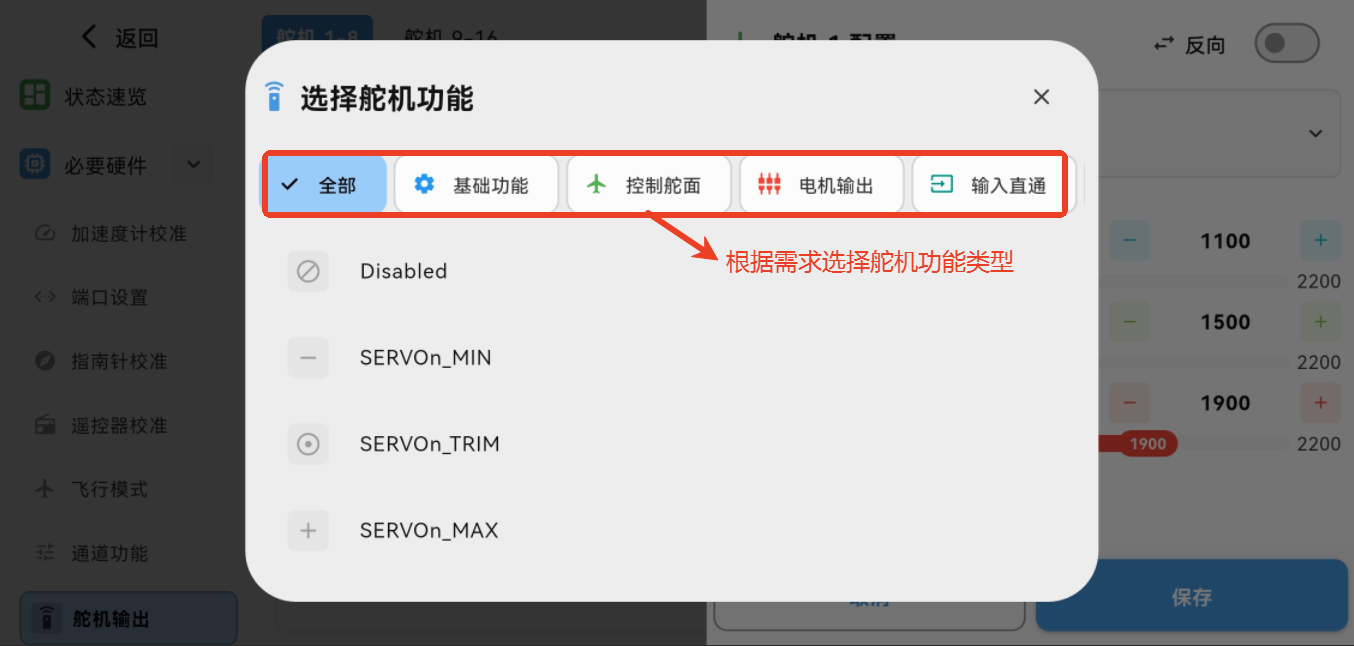Click the red 1900 slider handle
Image resolution: width=1354 pixels, height=646 pixels.
pos(1147,444)
